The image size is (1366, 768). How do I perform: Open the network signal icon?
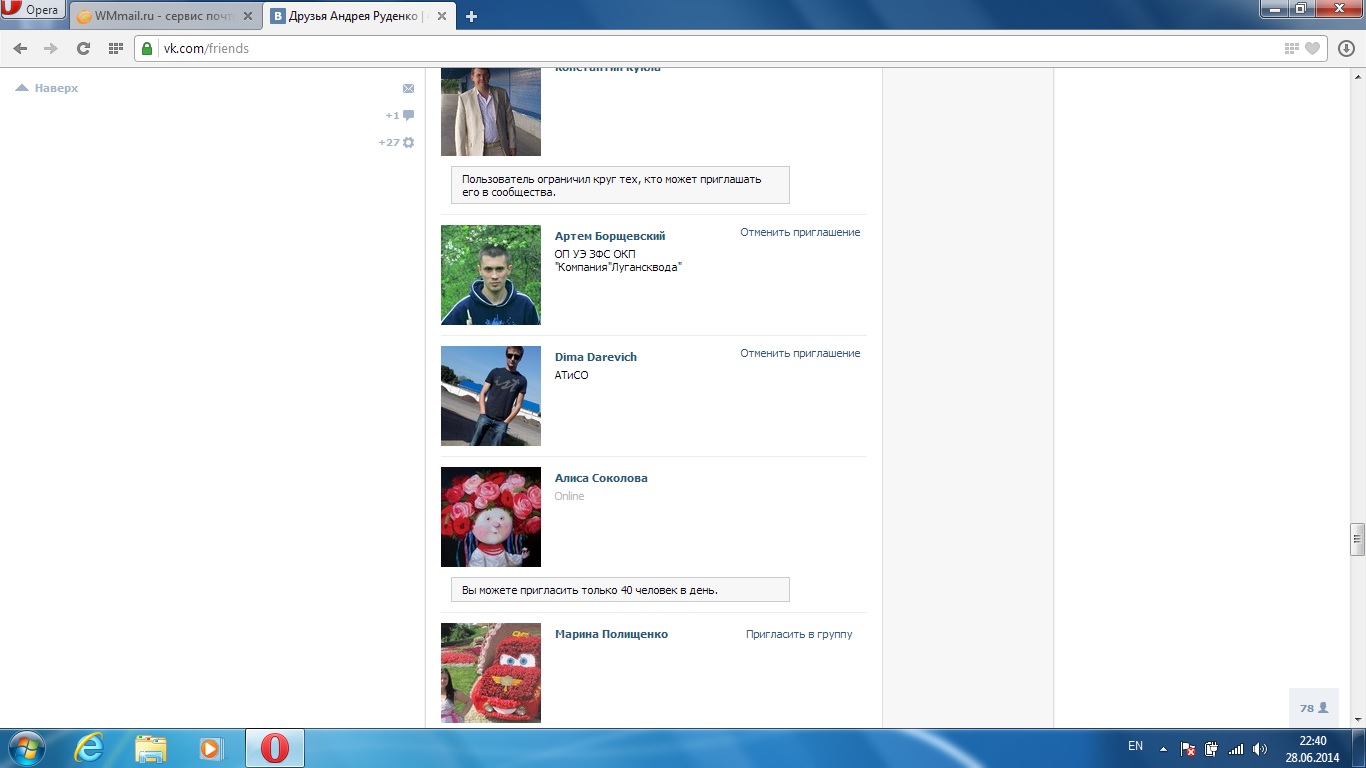click(1236, 748)
